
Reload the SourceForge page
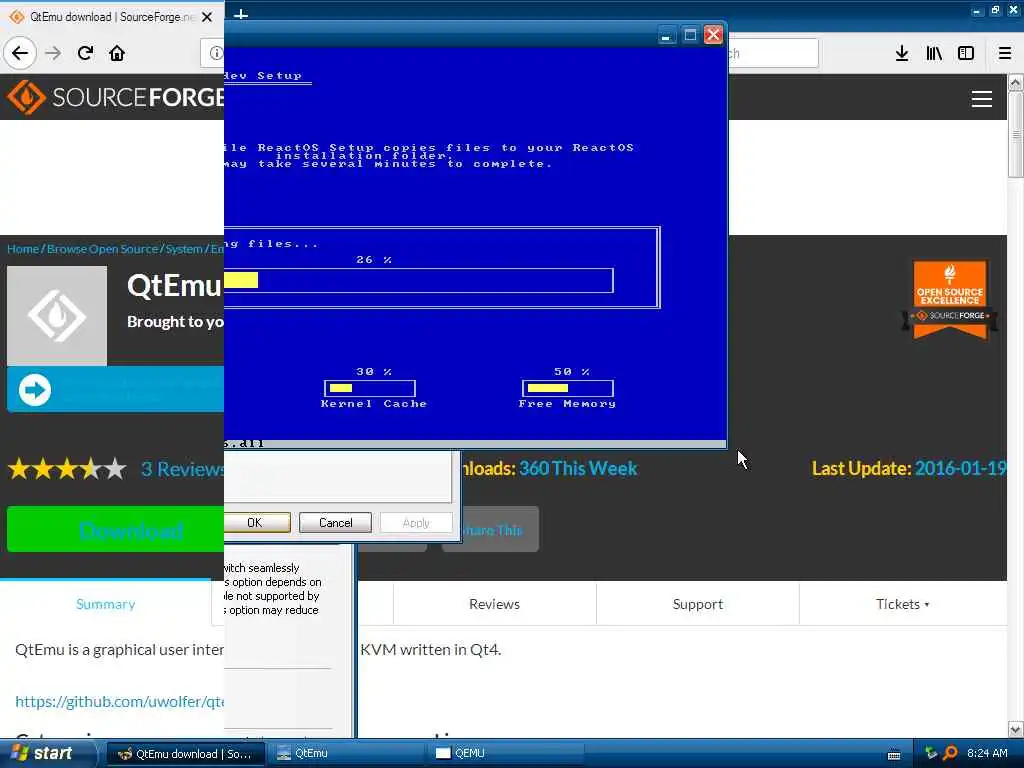tap(85, 53)
